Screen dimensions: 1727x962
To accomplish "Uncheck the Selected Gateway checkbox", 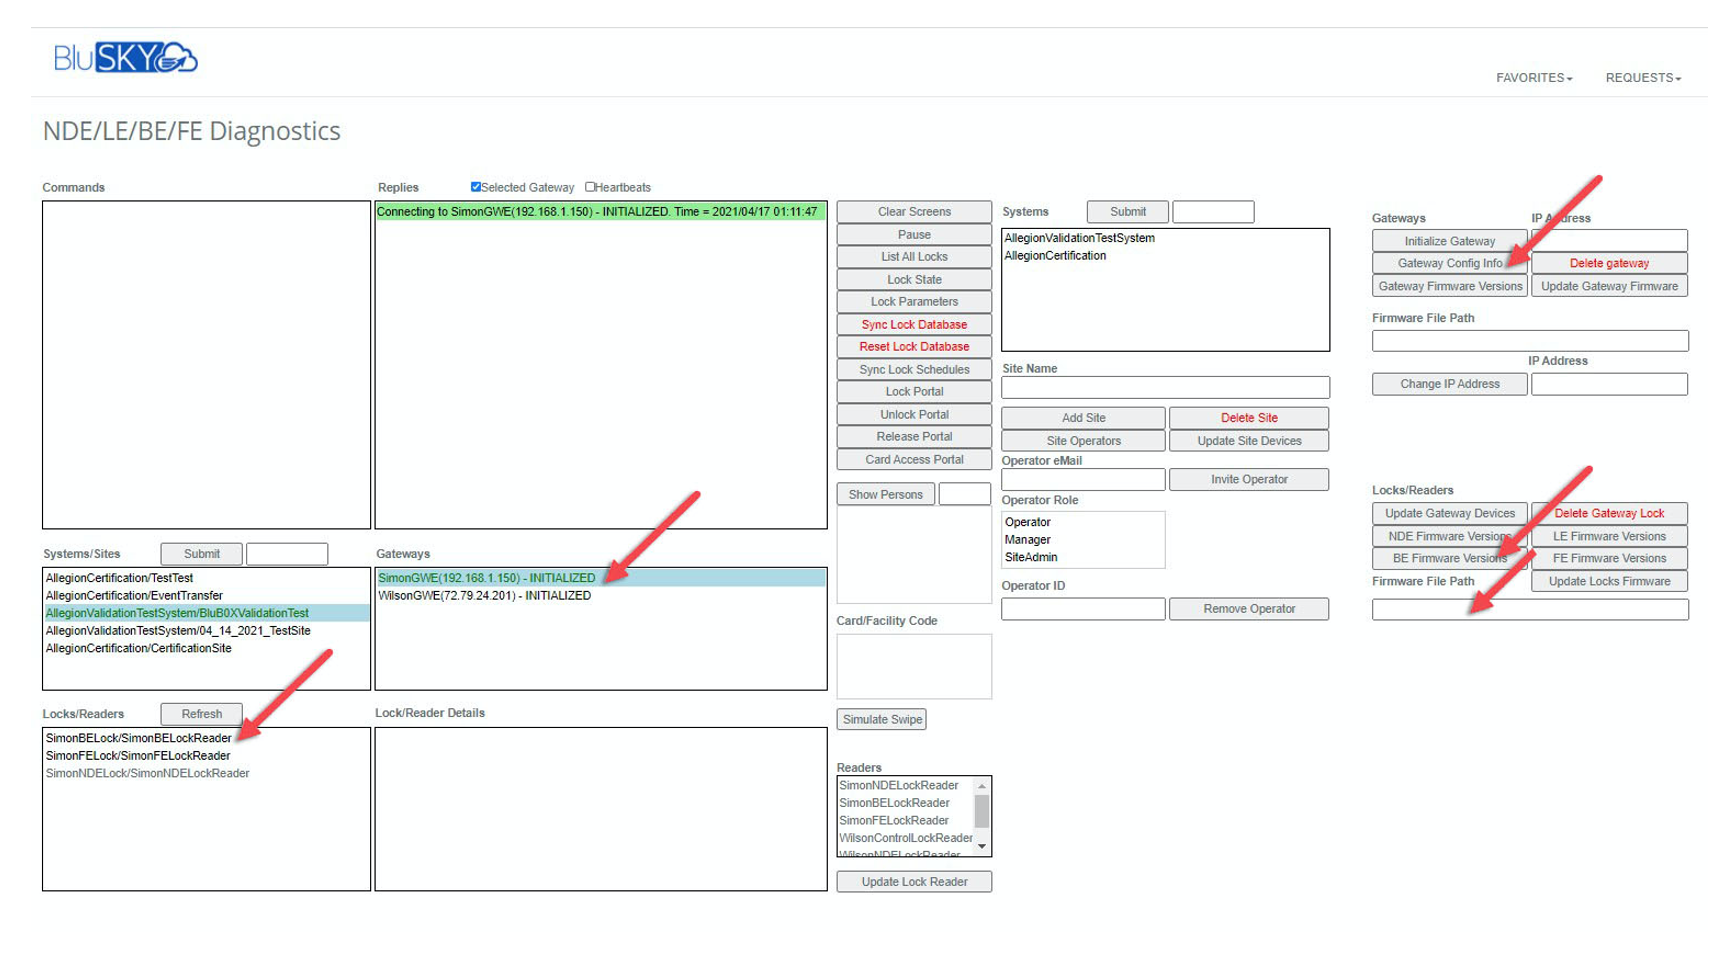I will 476,187.
